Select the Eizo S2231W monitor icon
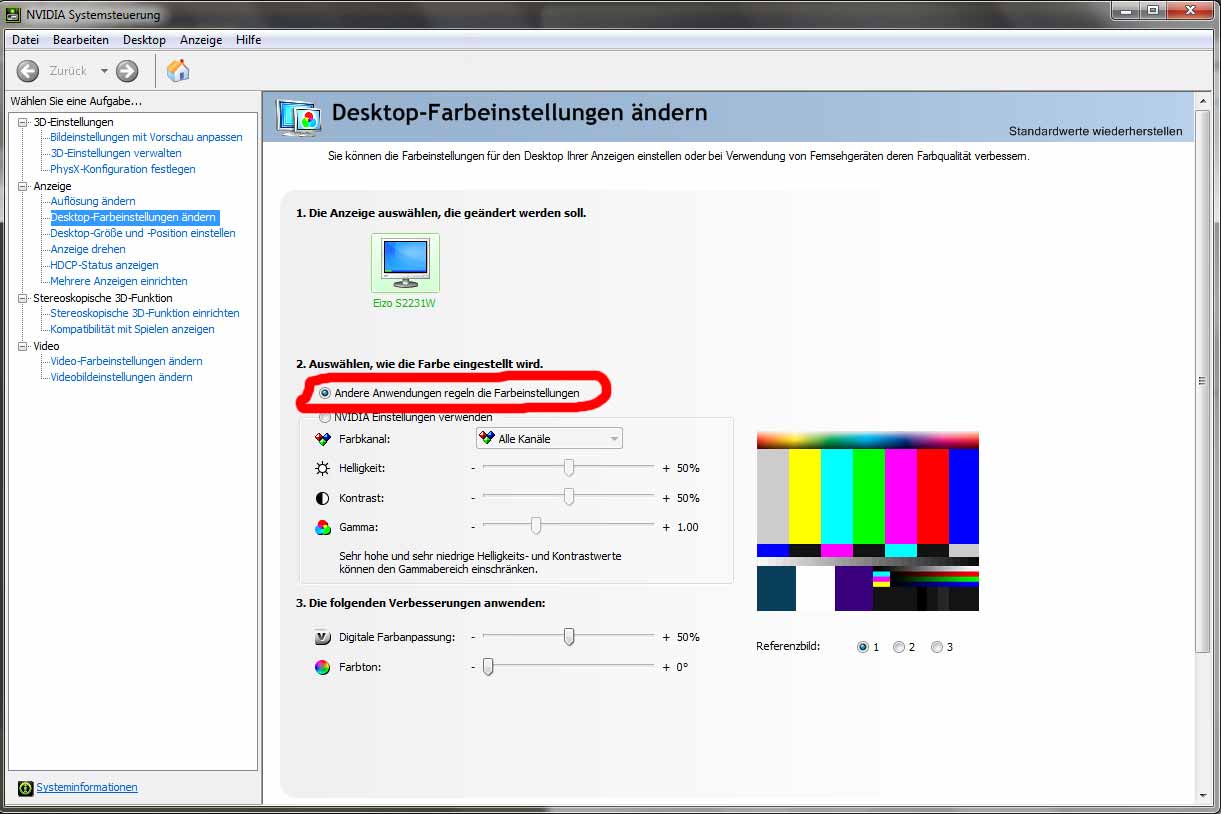The image size is (1221, 814). [405, 262]
